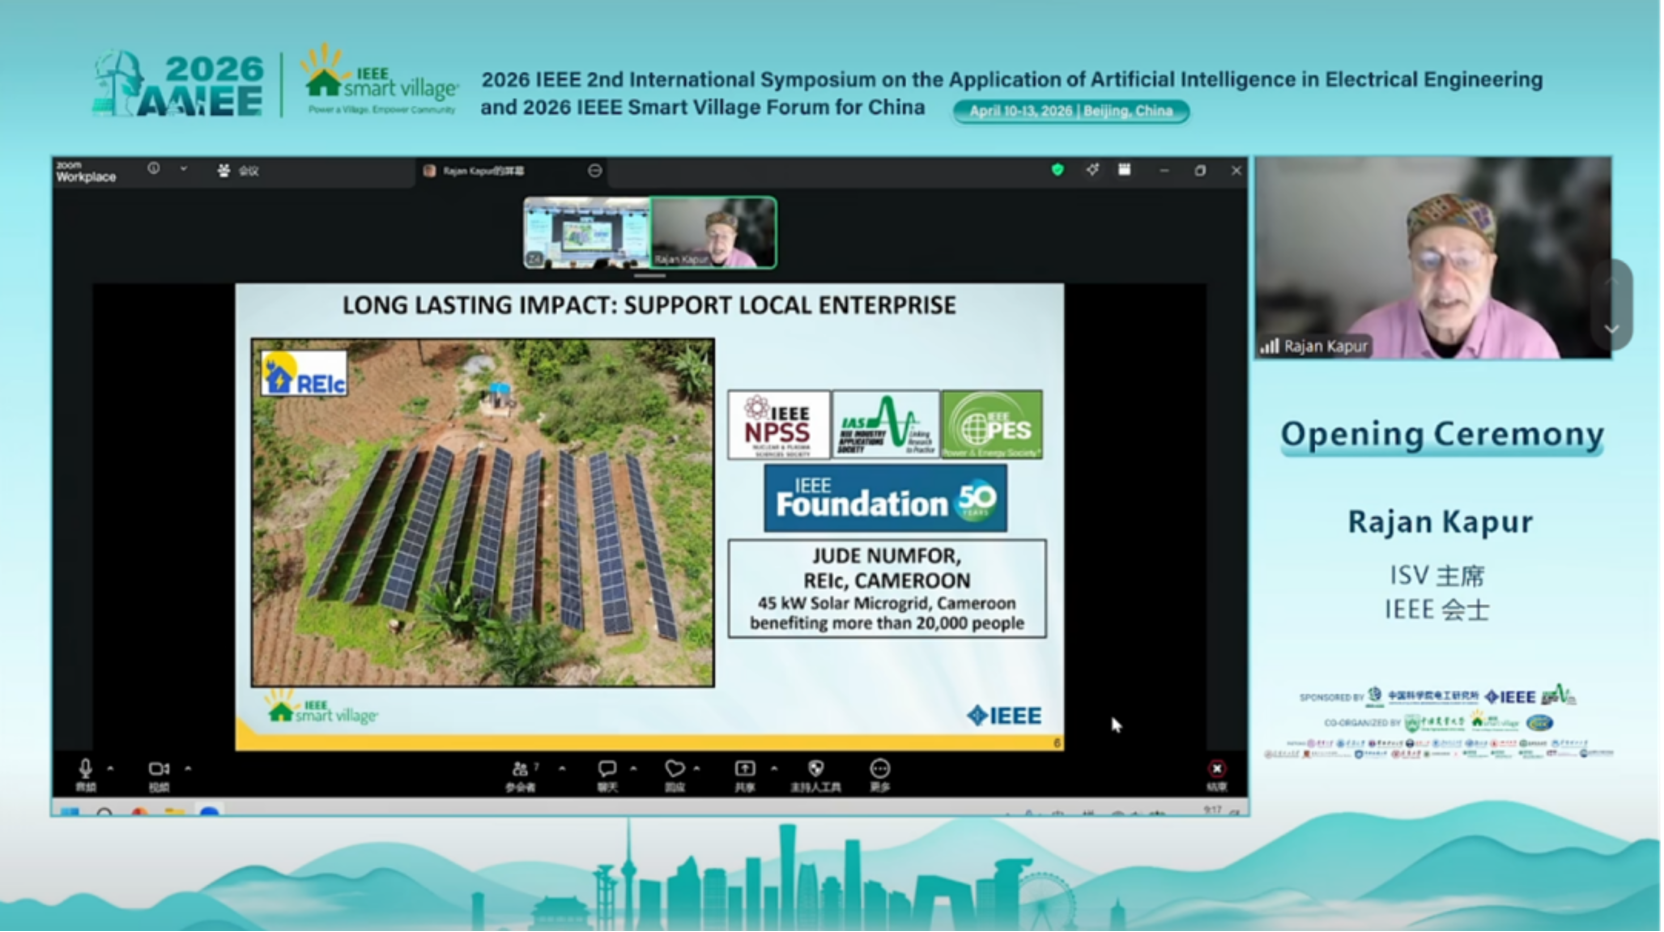Expand audio options arrow beside microphone
1664x932 pixels.
click(110, 769)
